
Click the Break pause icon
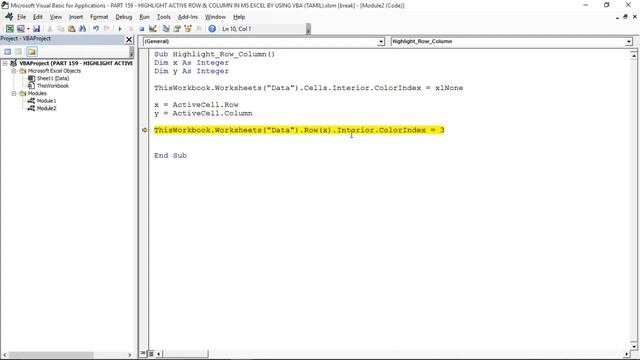(131, 29)
